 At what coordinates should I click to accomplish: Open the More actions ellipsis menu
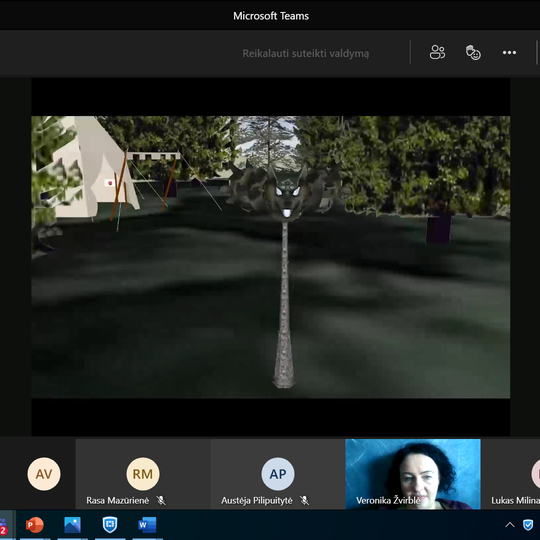point(509,53)
